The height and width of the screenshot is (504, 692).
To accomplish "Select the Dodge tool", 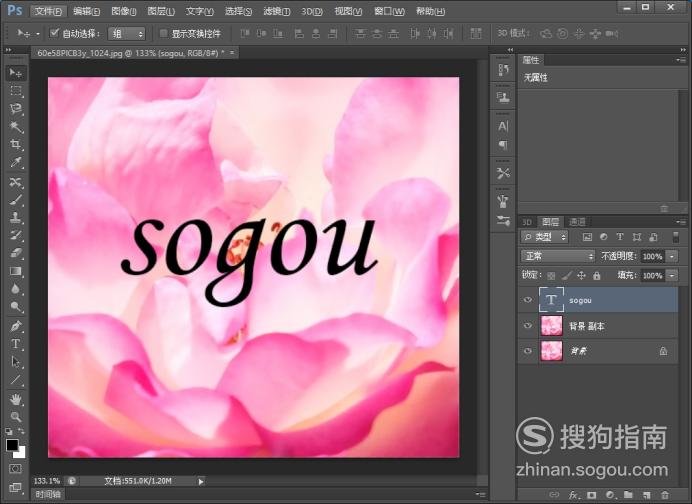I will click(16, 307).
